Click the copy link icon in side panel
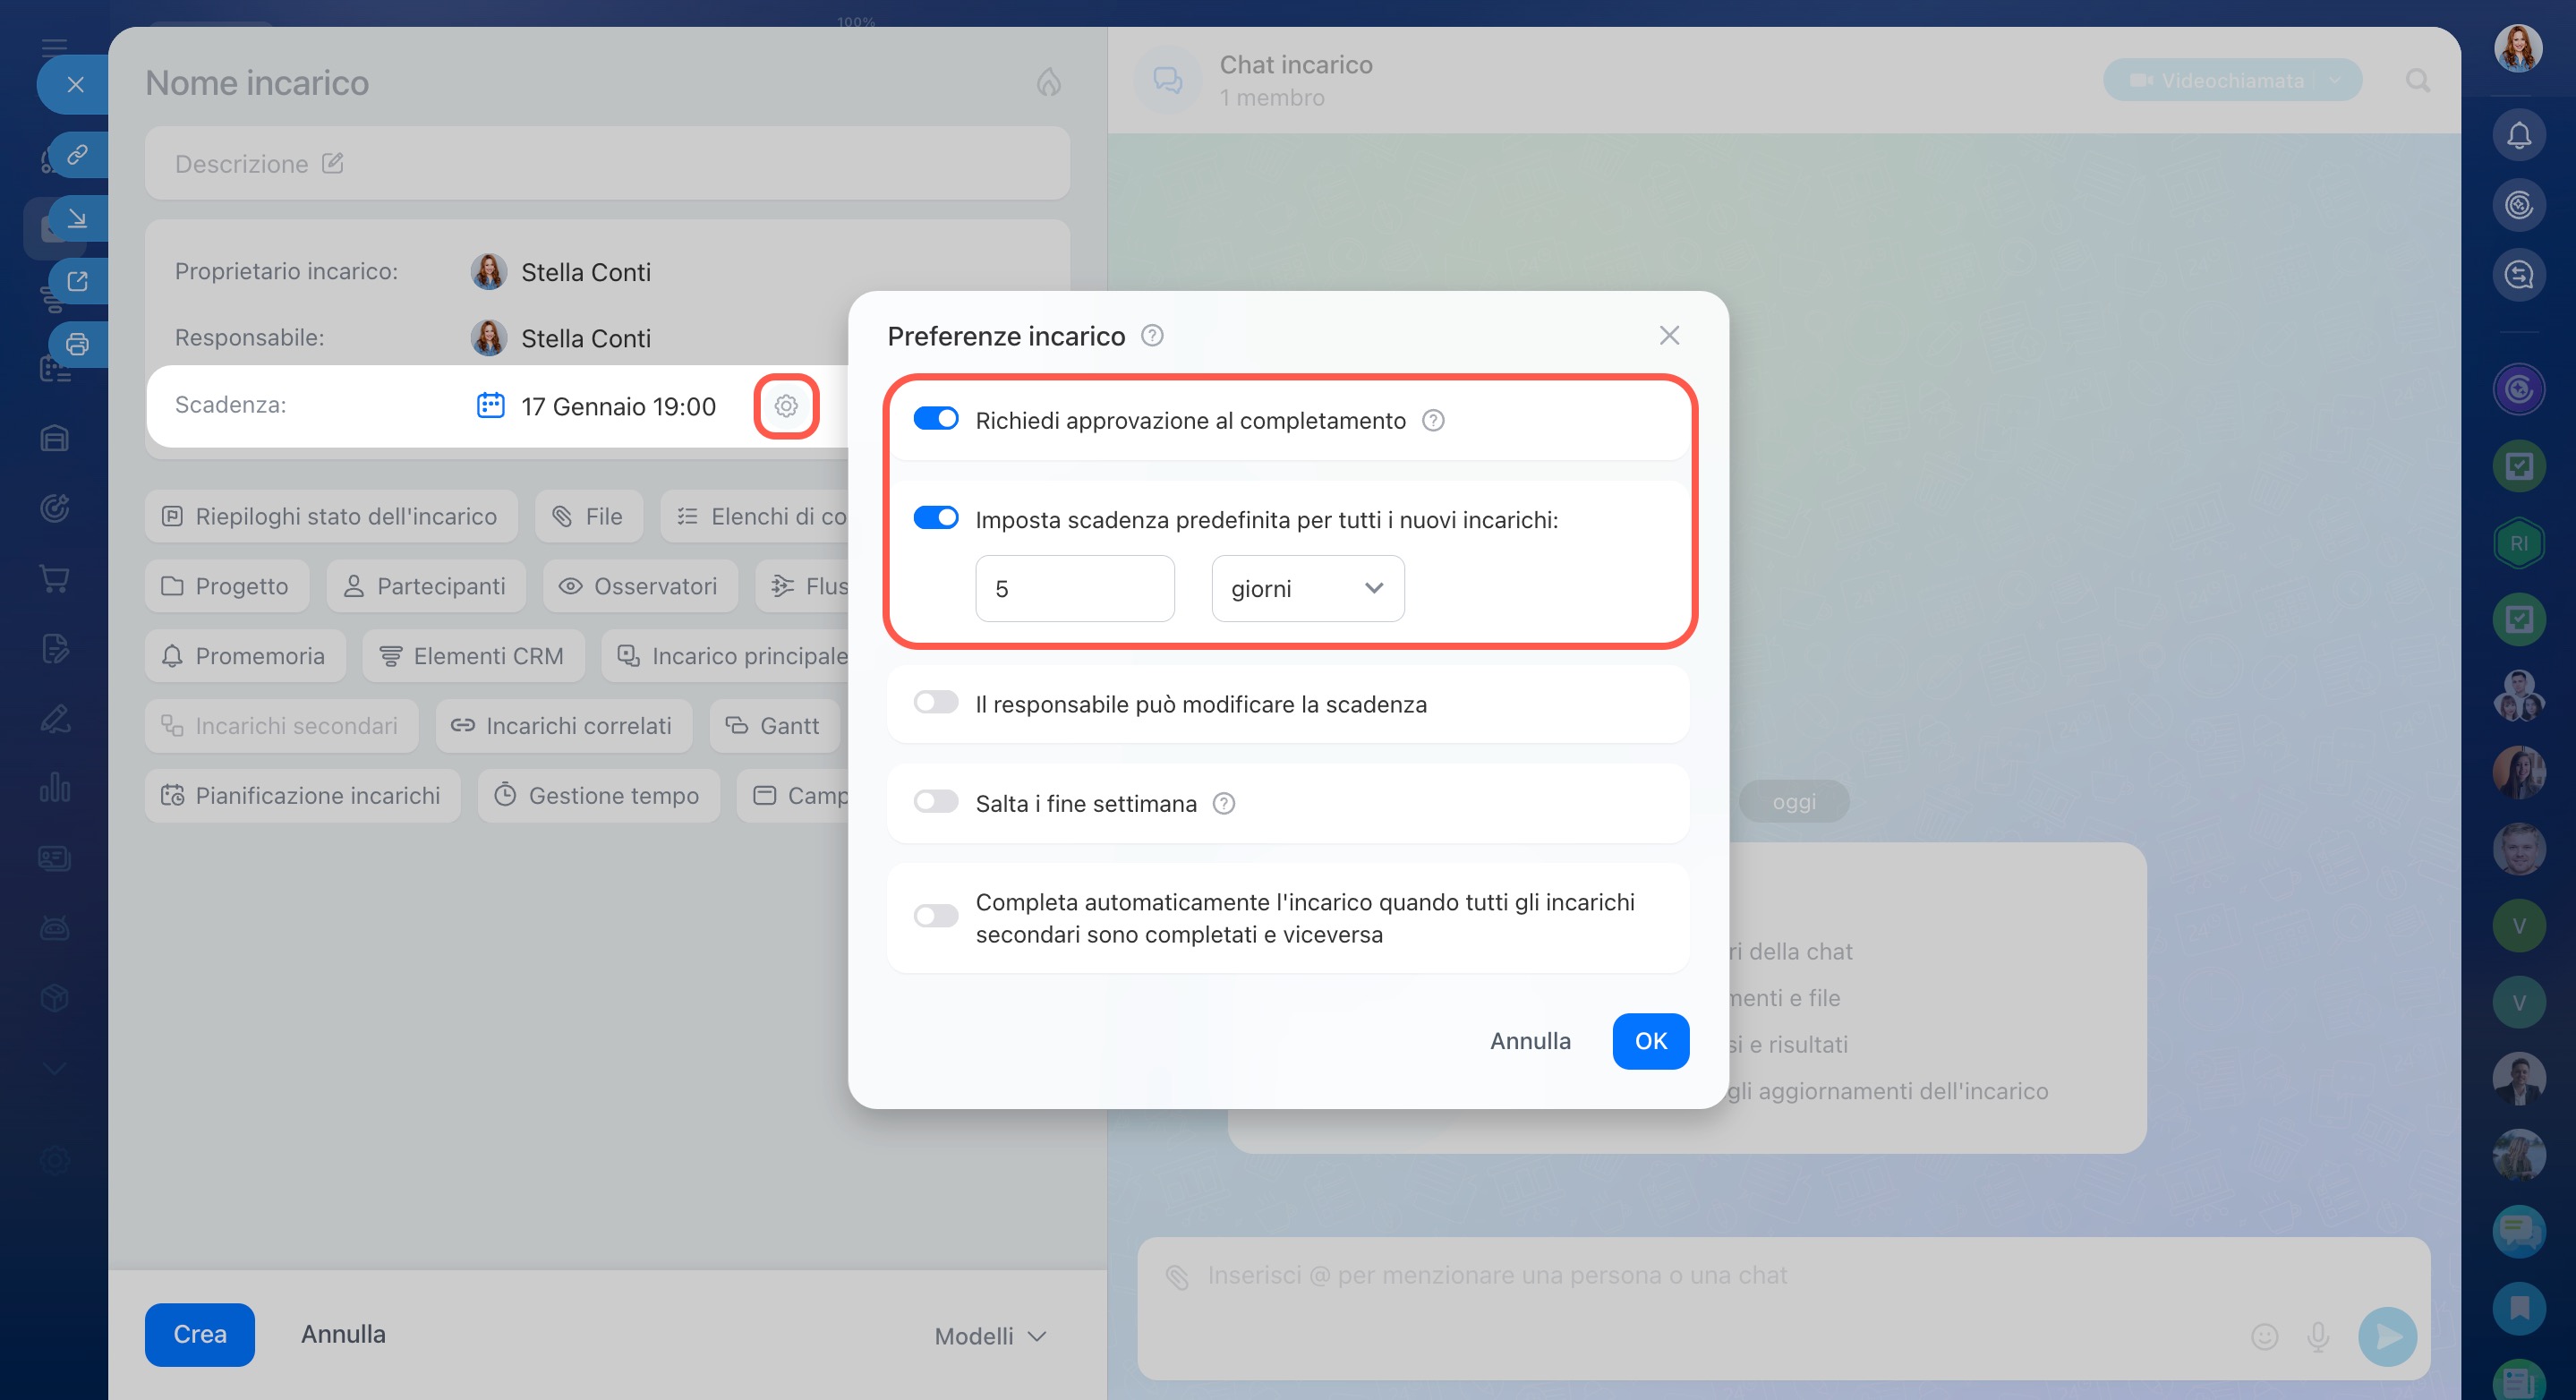2576x1400 pixels. click(x=77, y=155)
